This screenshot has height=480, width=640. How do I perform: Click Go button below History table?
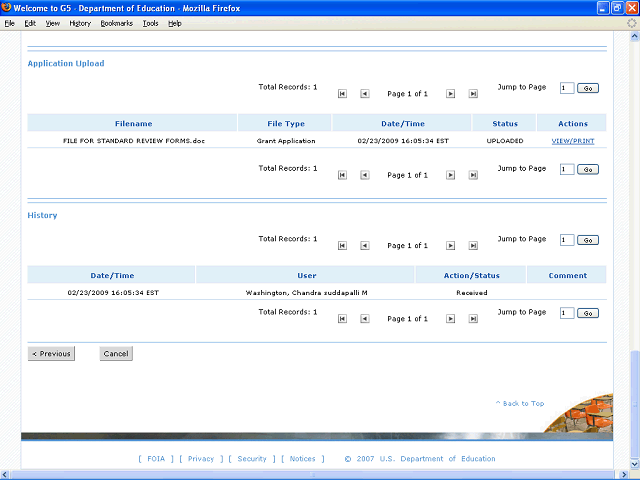pyautogui.click(x=588, y=313)
